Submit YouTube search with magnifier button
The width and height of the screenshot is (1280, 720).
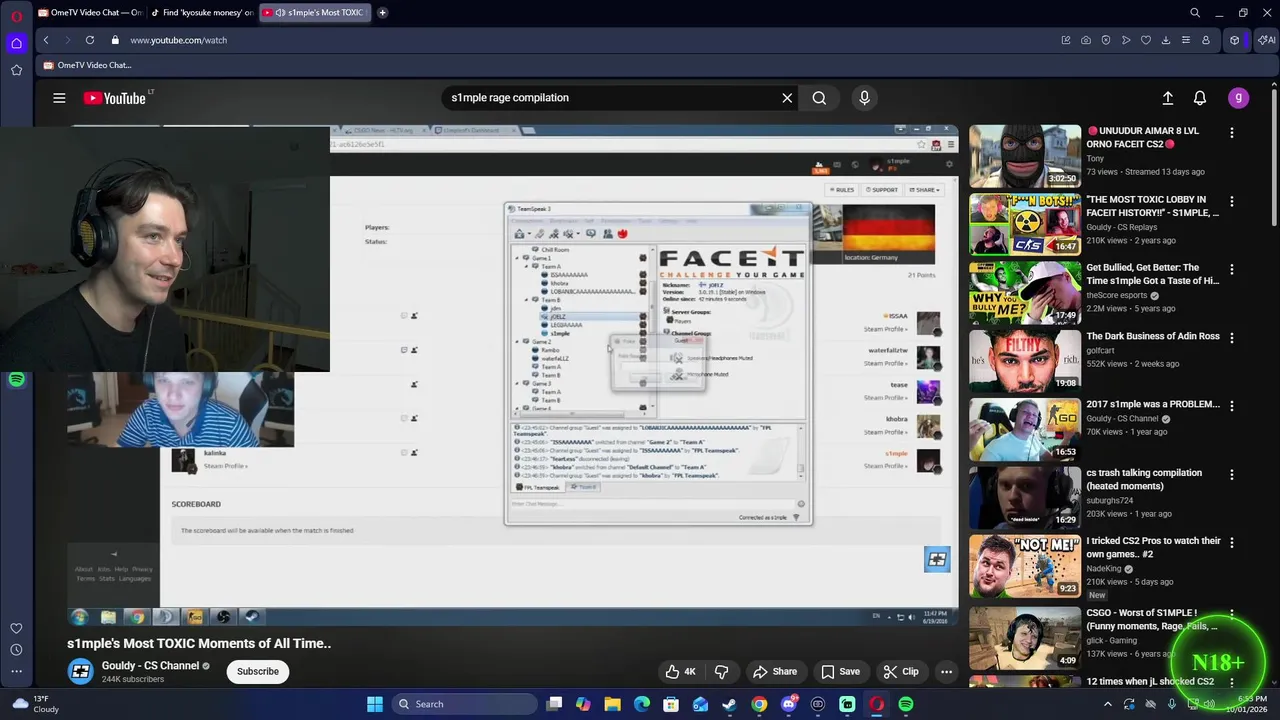(819, 98)
